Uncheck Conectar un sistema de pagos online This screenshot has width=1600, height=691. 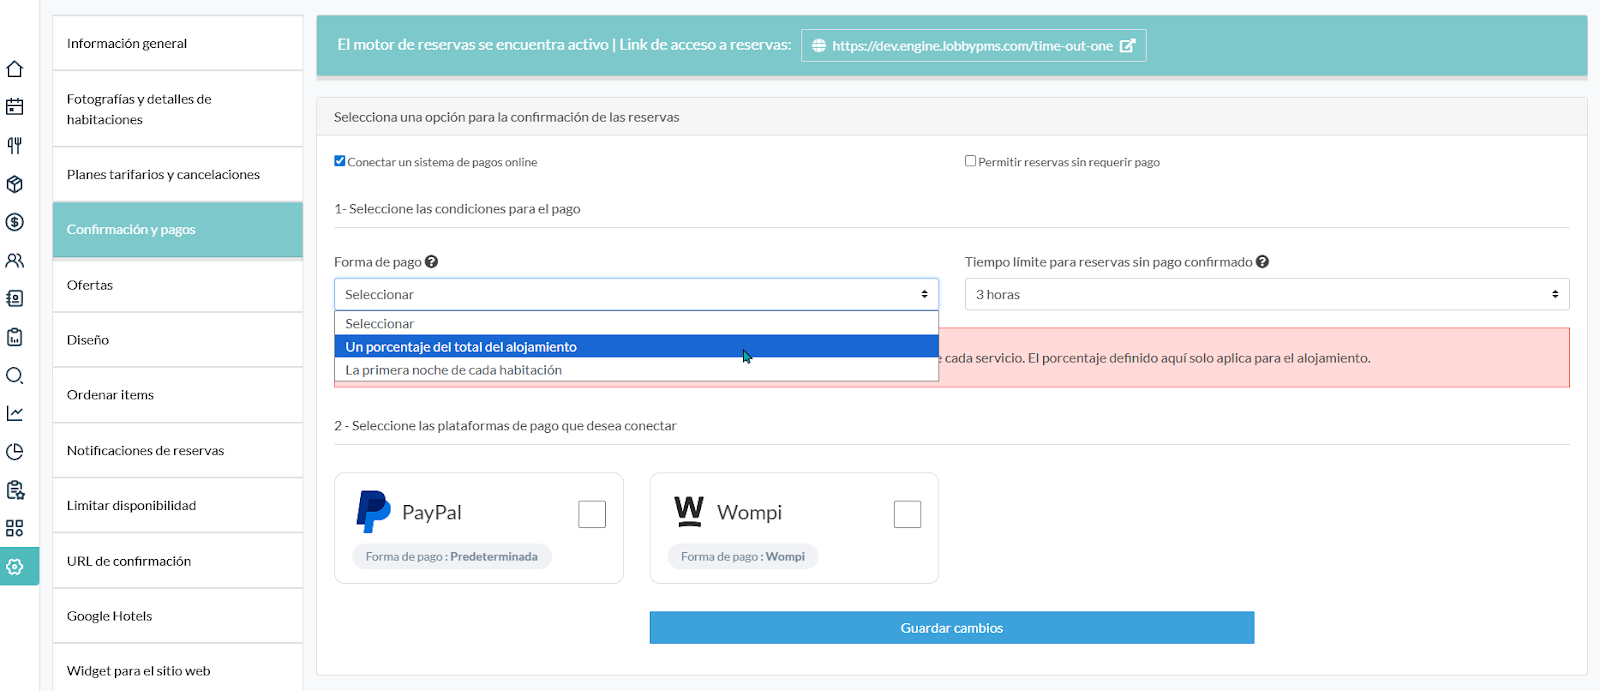(x=340, y=161)
